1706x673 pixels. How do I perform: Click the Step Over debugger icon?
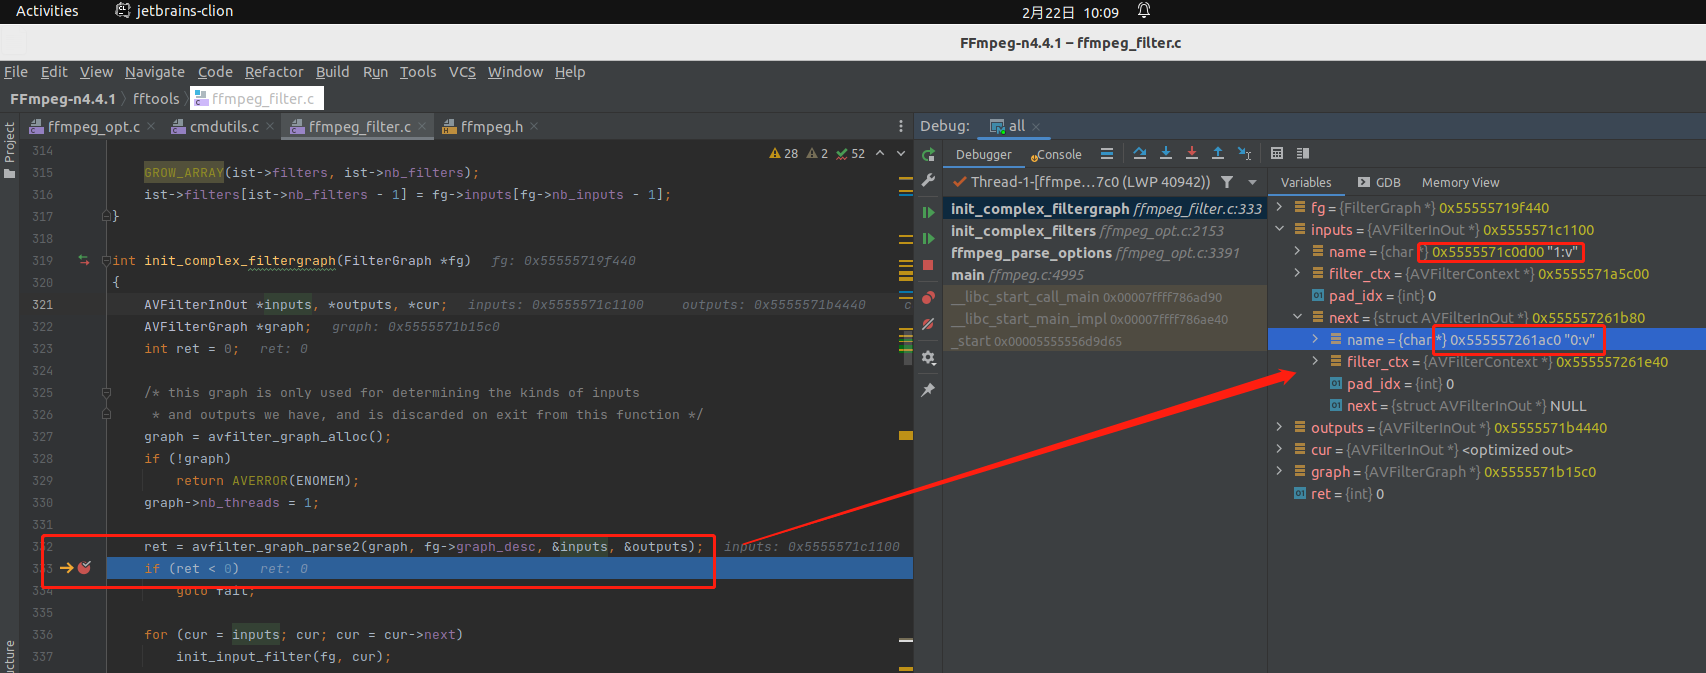pyautogui.click(x=1139, y=154)
